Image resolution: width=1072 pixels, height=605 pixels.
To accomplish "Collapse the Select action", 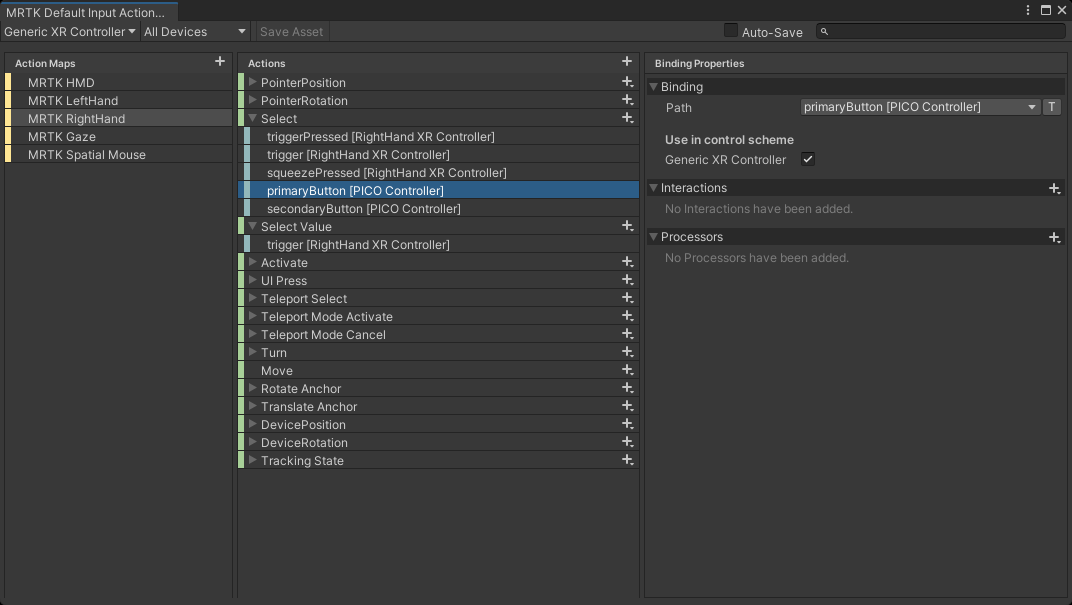I will click(x=252, y=118).
